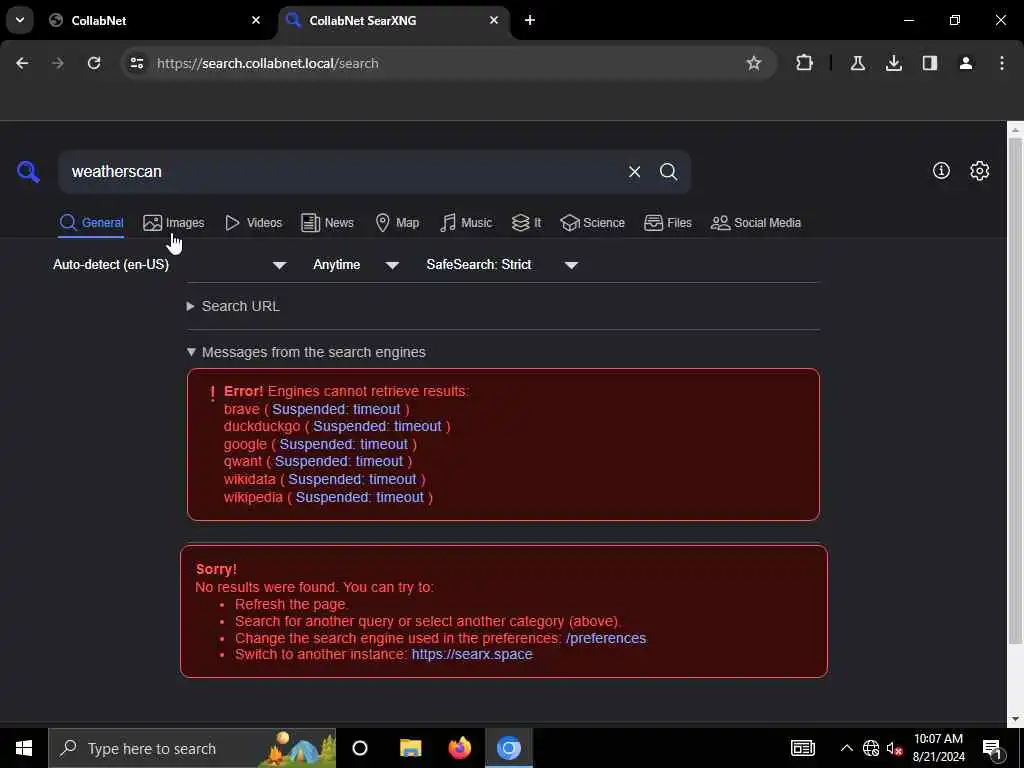Open the notification center icon
The image size is (1024, 768).
point(993,748)
